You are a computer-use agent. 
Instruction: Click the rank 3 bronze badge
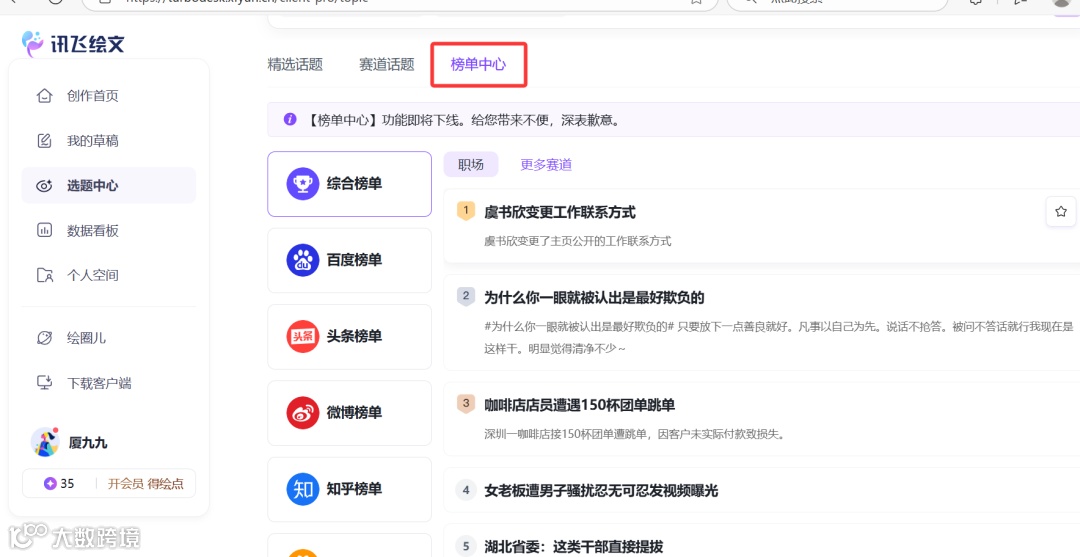[x=466, y=403]
